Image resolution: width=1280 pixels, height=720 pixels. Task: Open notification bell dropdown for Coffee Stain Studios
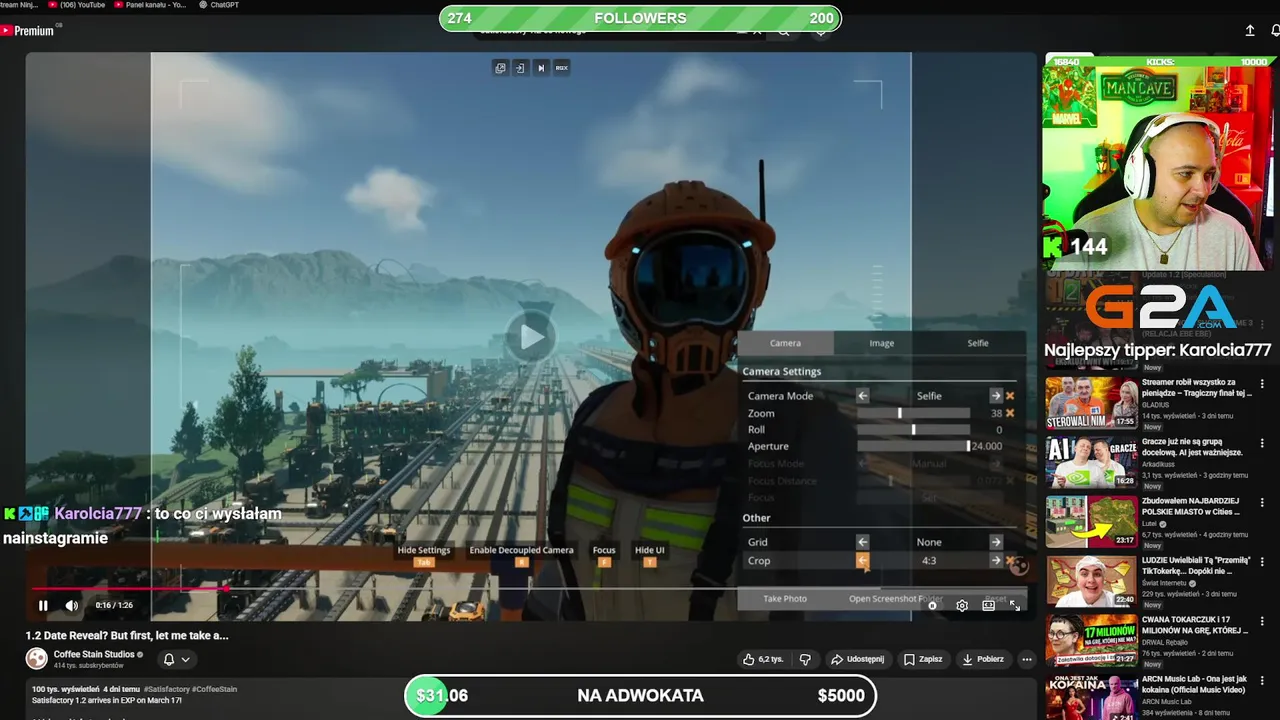(176, 659)
